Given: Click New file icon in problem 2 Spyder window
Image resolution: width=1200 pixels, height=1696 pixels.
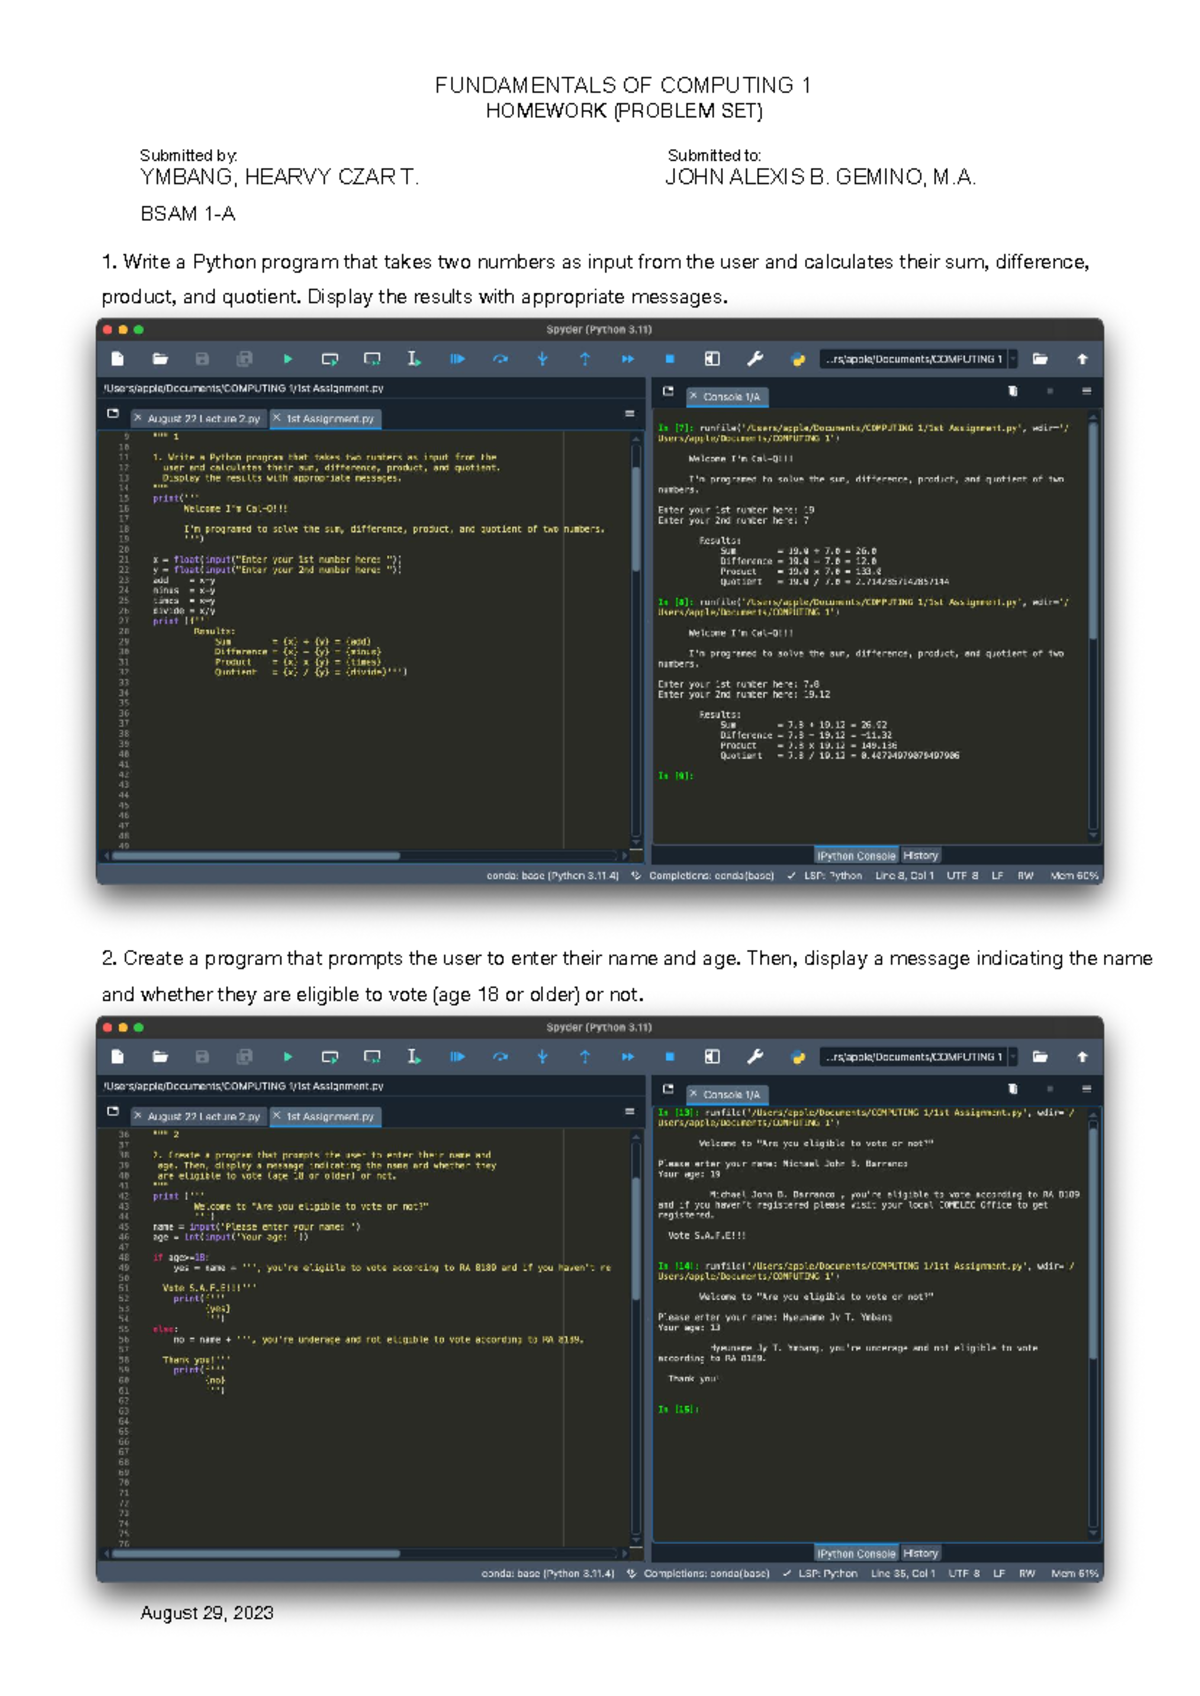Looking at the screenshot, I should [x=117, y=1057].
